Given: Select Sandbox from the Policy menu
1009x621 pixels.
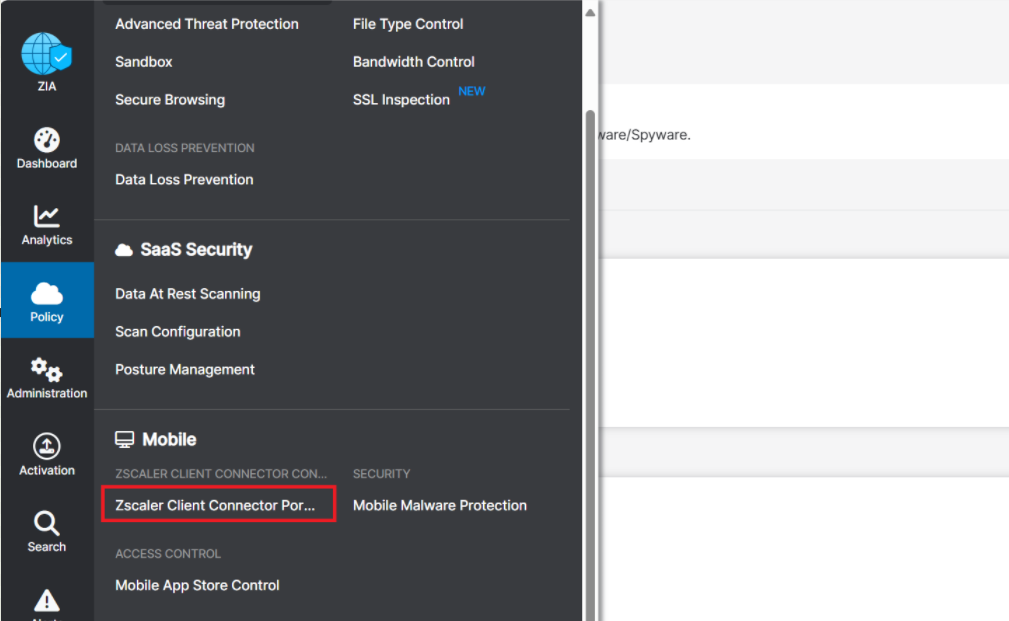Looking at the screenshot, I should pos(143,61).
